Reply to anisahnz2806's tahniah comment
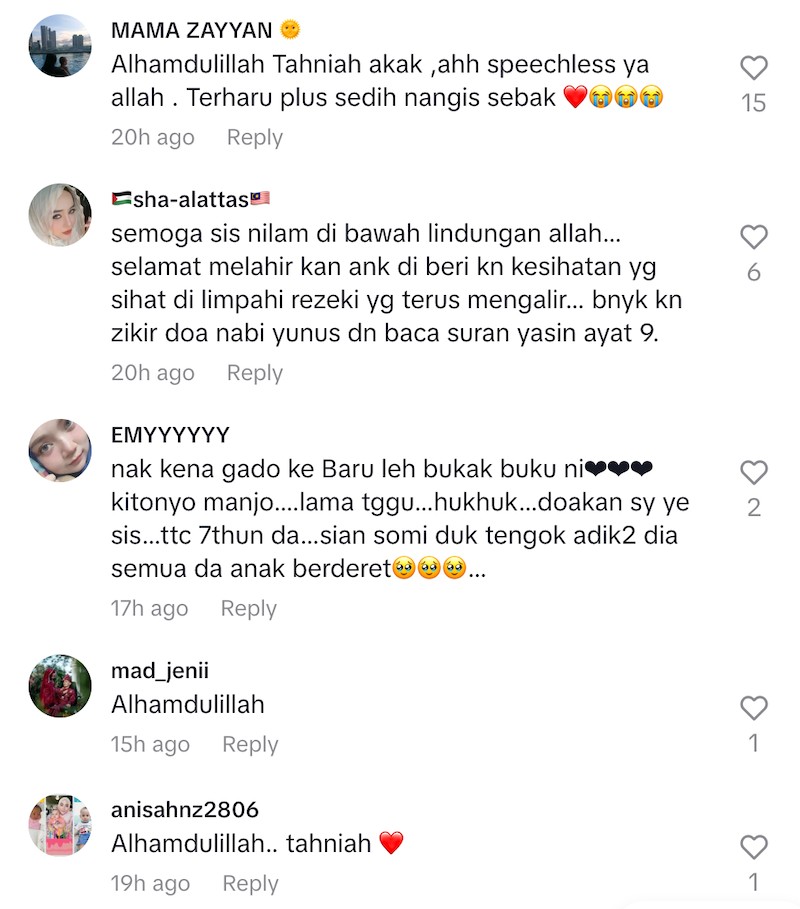 [x=250, y=883]
